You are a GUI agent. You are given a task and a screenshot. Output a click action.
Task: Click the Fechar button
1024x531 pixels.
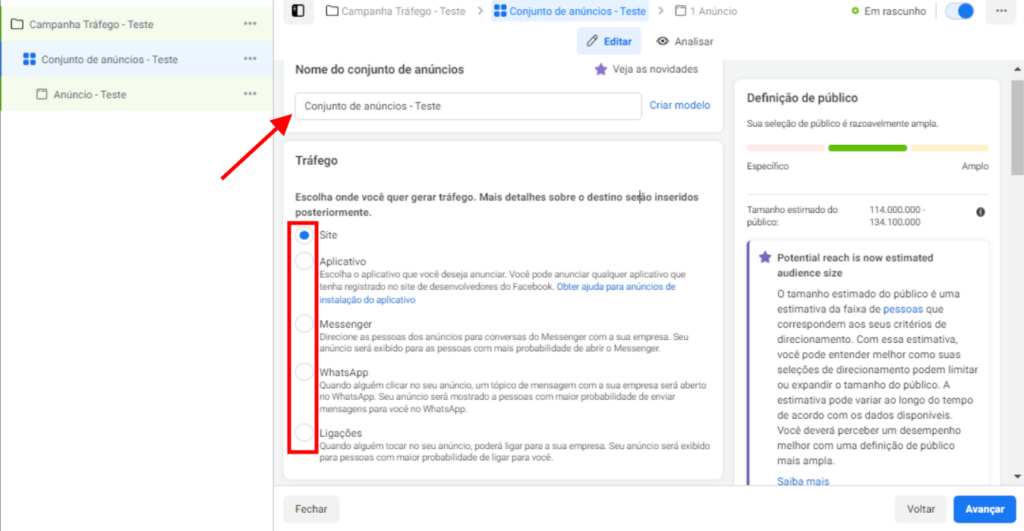coord(311,509)
